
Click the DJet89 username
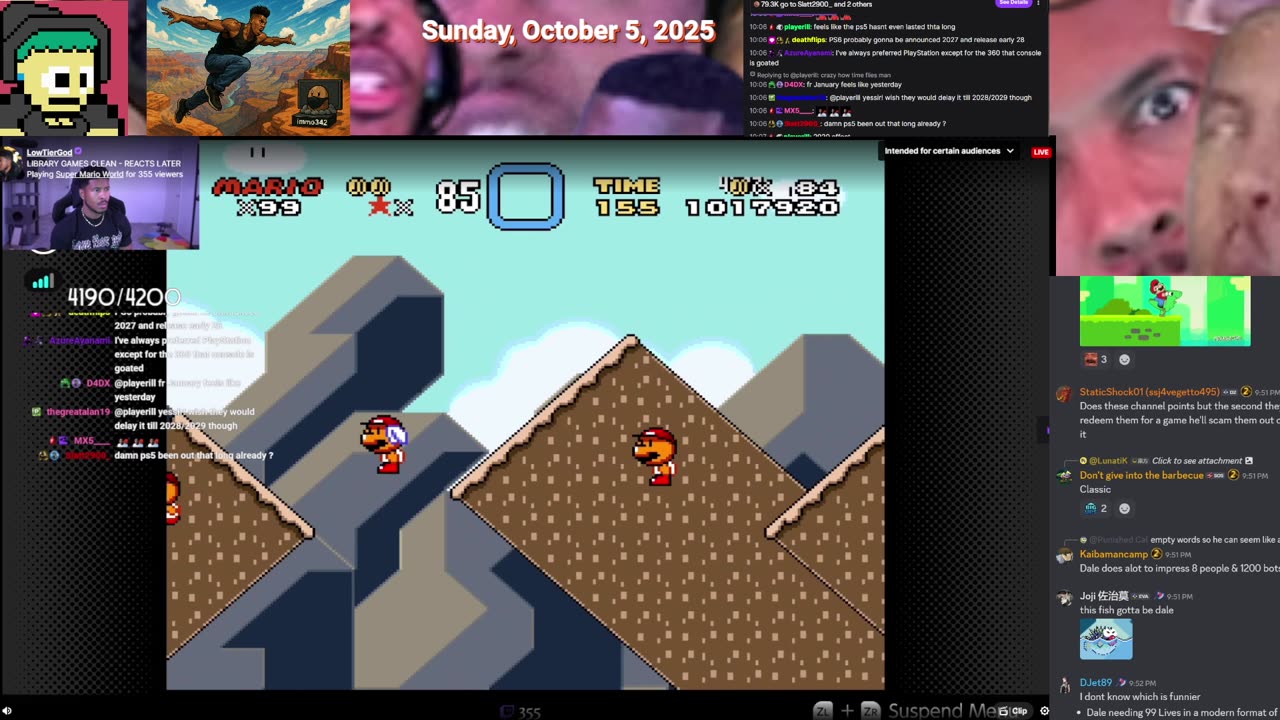(x=1095, y=683)
